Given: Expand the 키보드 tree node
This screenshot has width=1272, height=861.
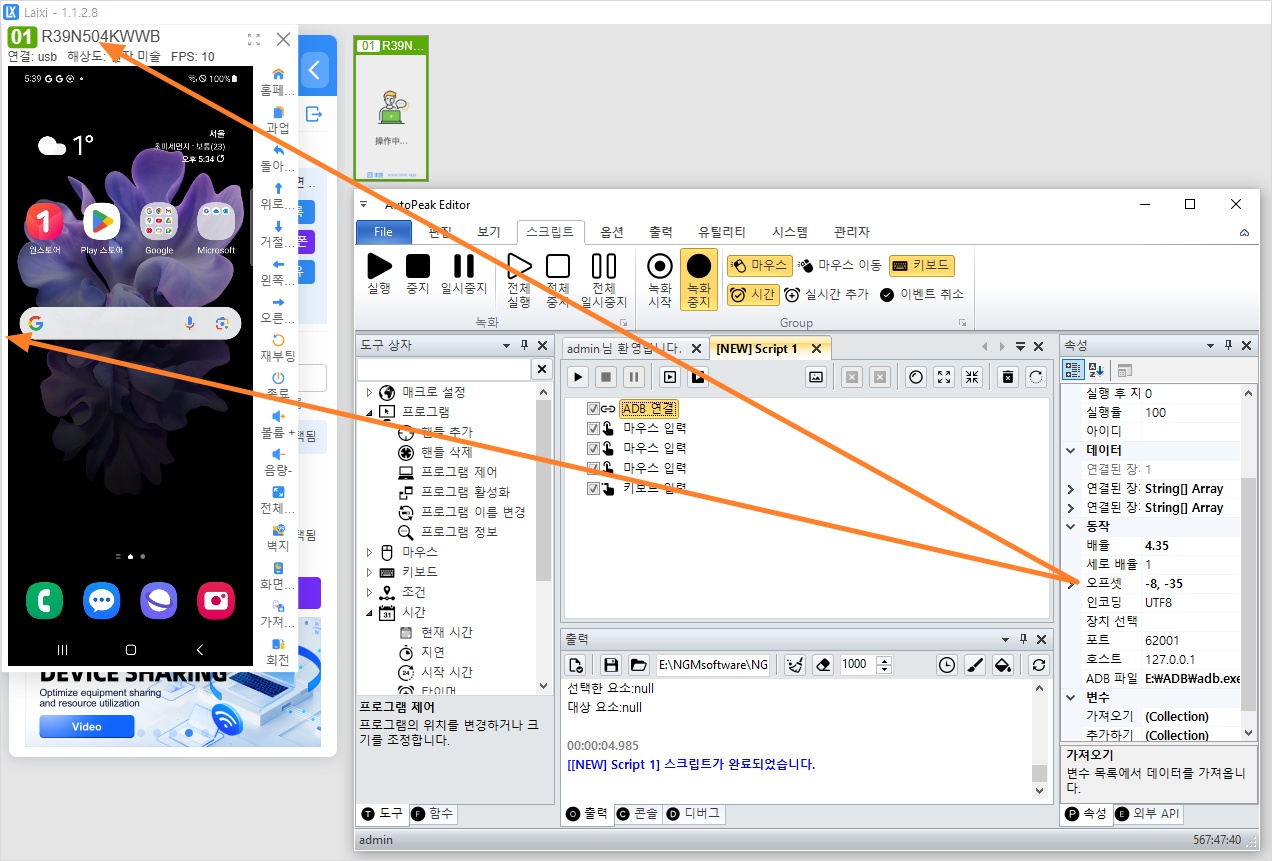Looking at the screenshot, I should tap(368, 572).
